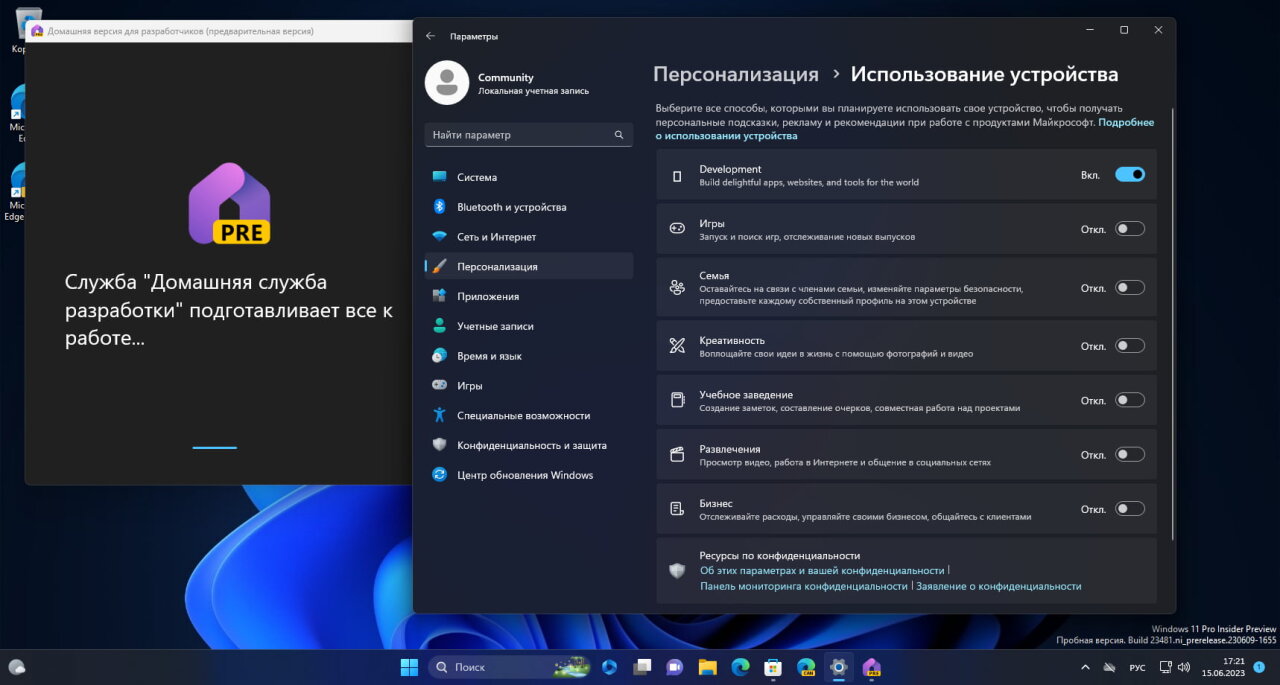The image size is (1280, 685).
Task: Click the taskbar Поиск search box
Action: point(510,667)
